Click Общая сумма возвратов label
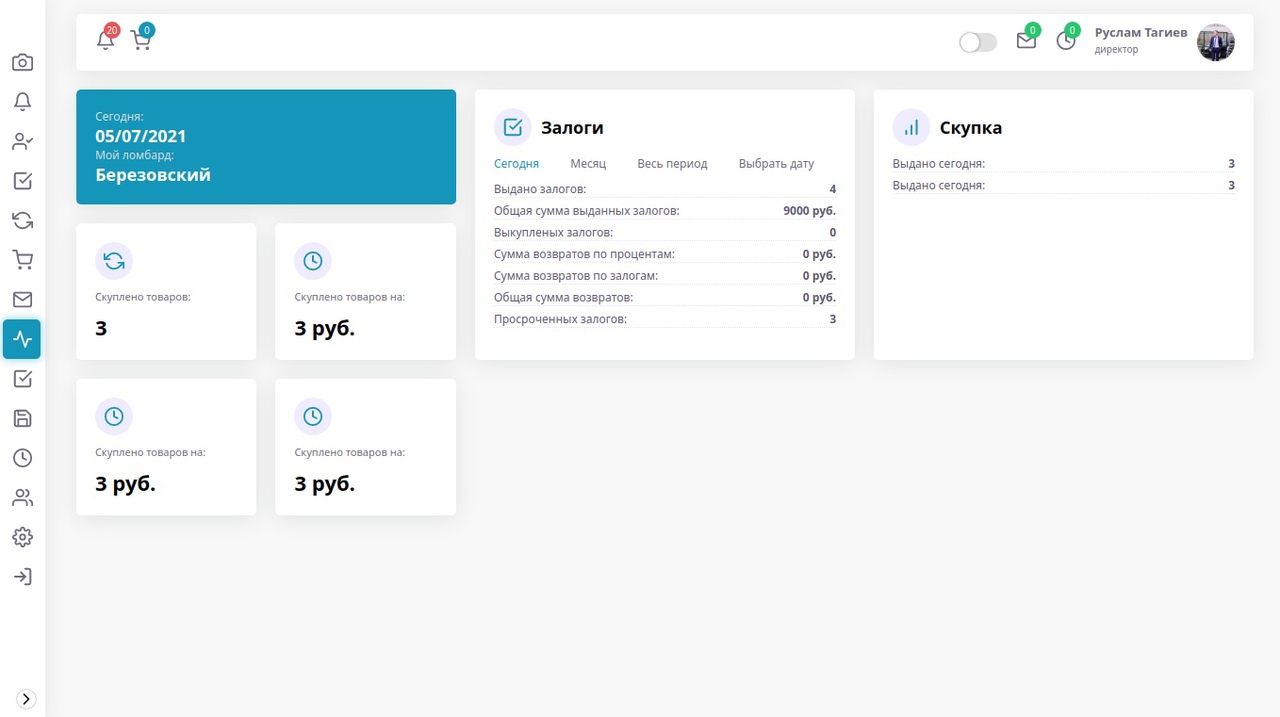This screenshot has height=717, width=1280. (x=563, y=298)
